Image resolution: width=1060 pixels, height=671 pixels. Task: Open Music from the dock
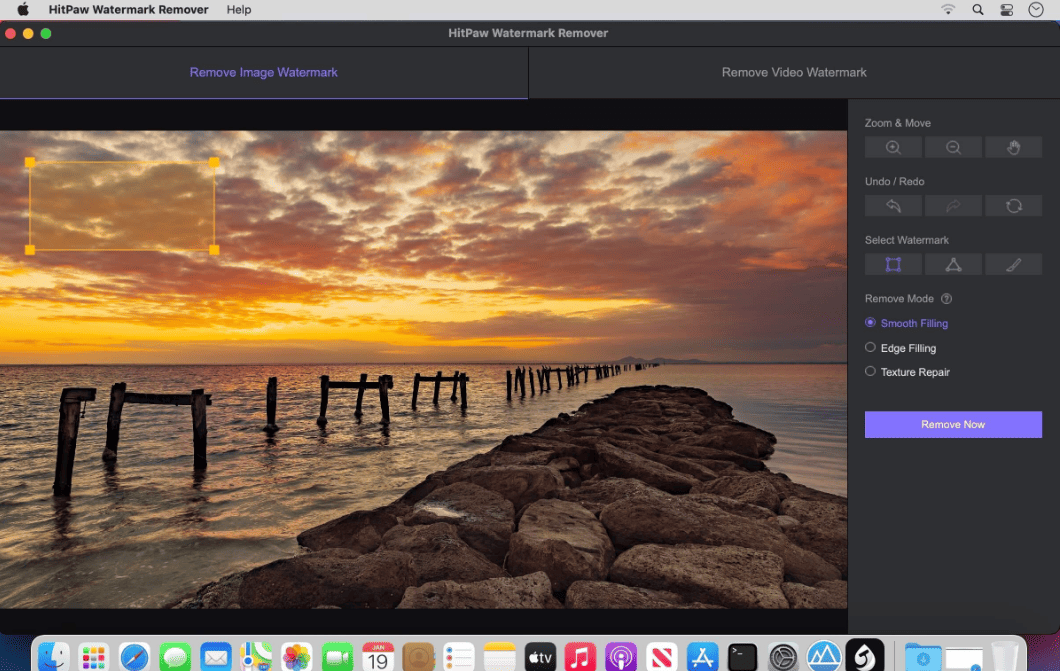(x=581, y=656)
